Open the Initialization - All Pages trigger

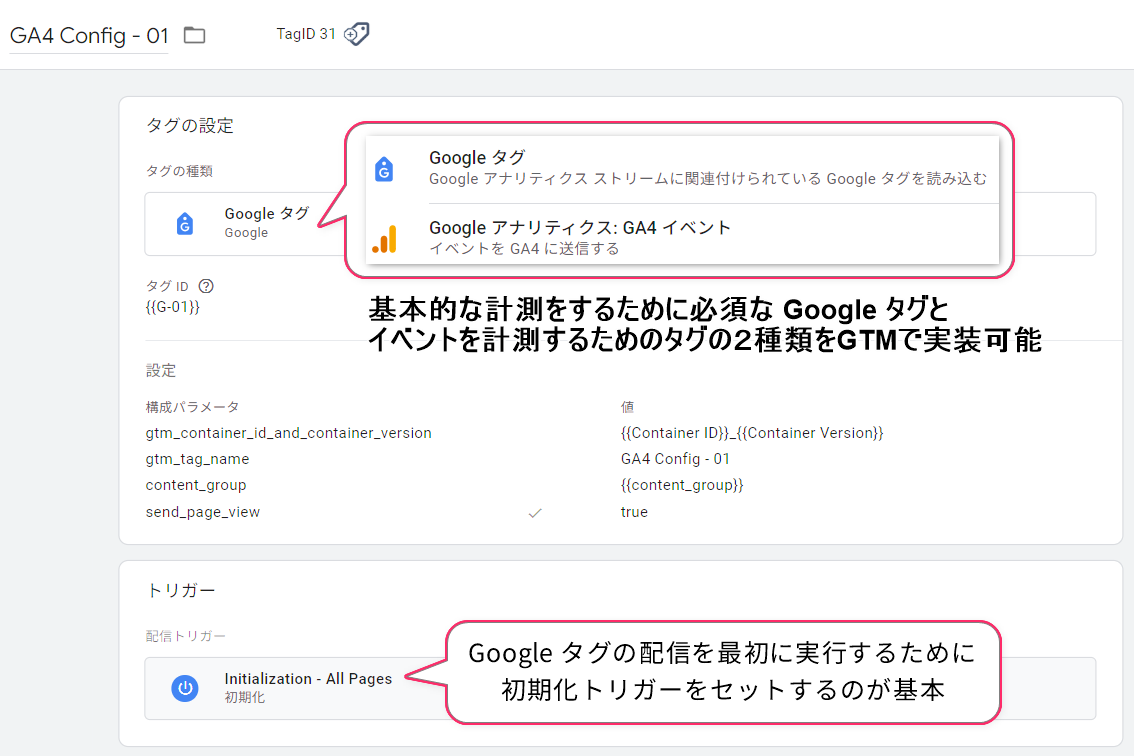tap(620, 688)
